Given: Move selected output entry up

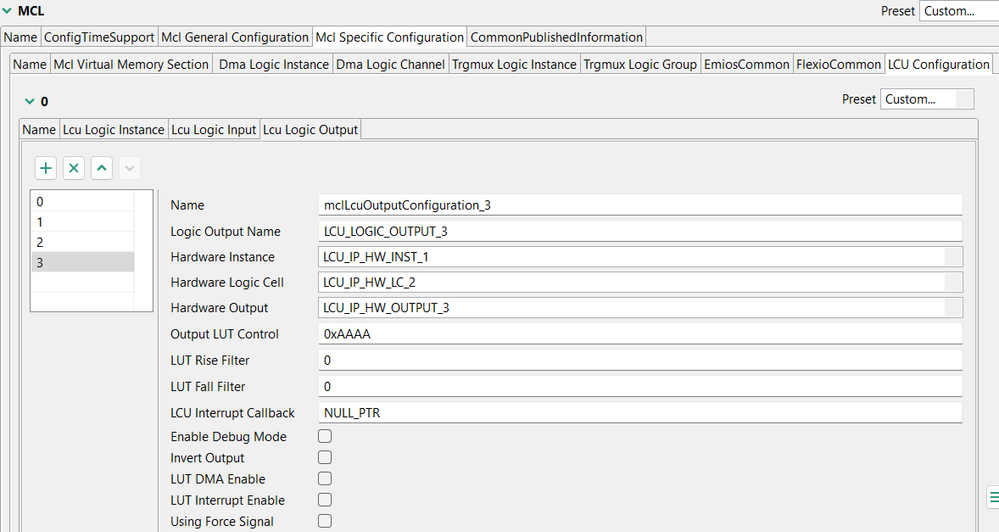Looking at the screenshot, I should point(102,168).
